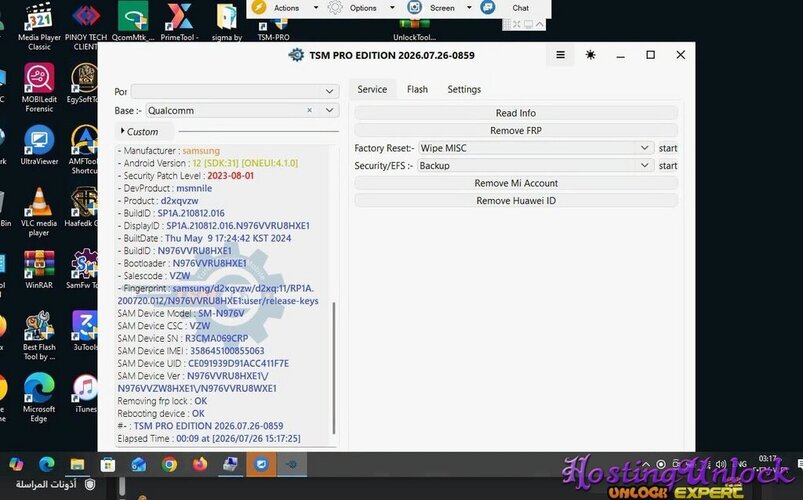Start the Factory Reset operation

coord(668,148)
